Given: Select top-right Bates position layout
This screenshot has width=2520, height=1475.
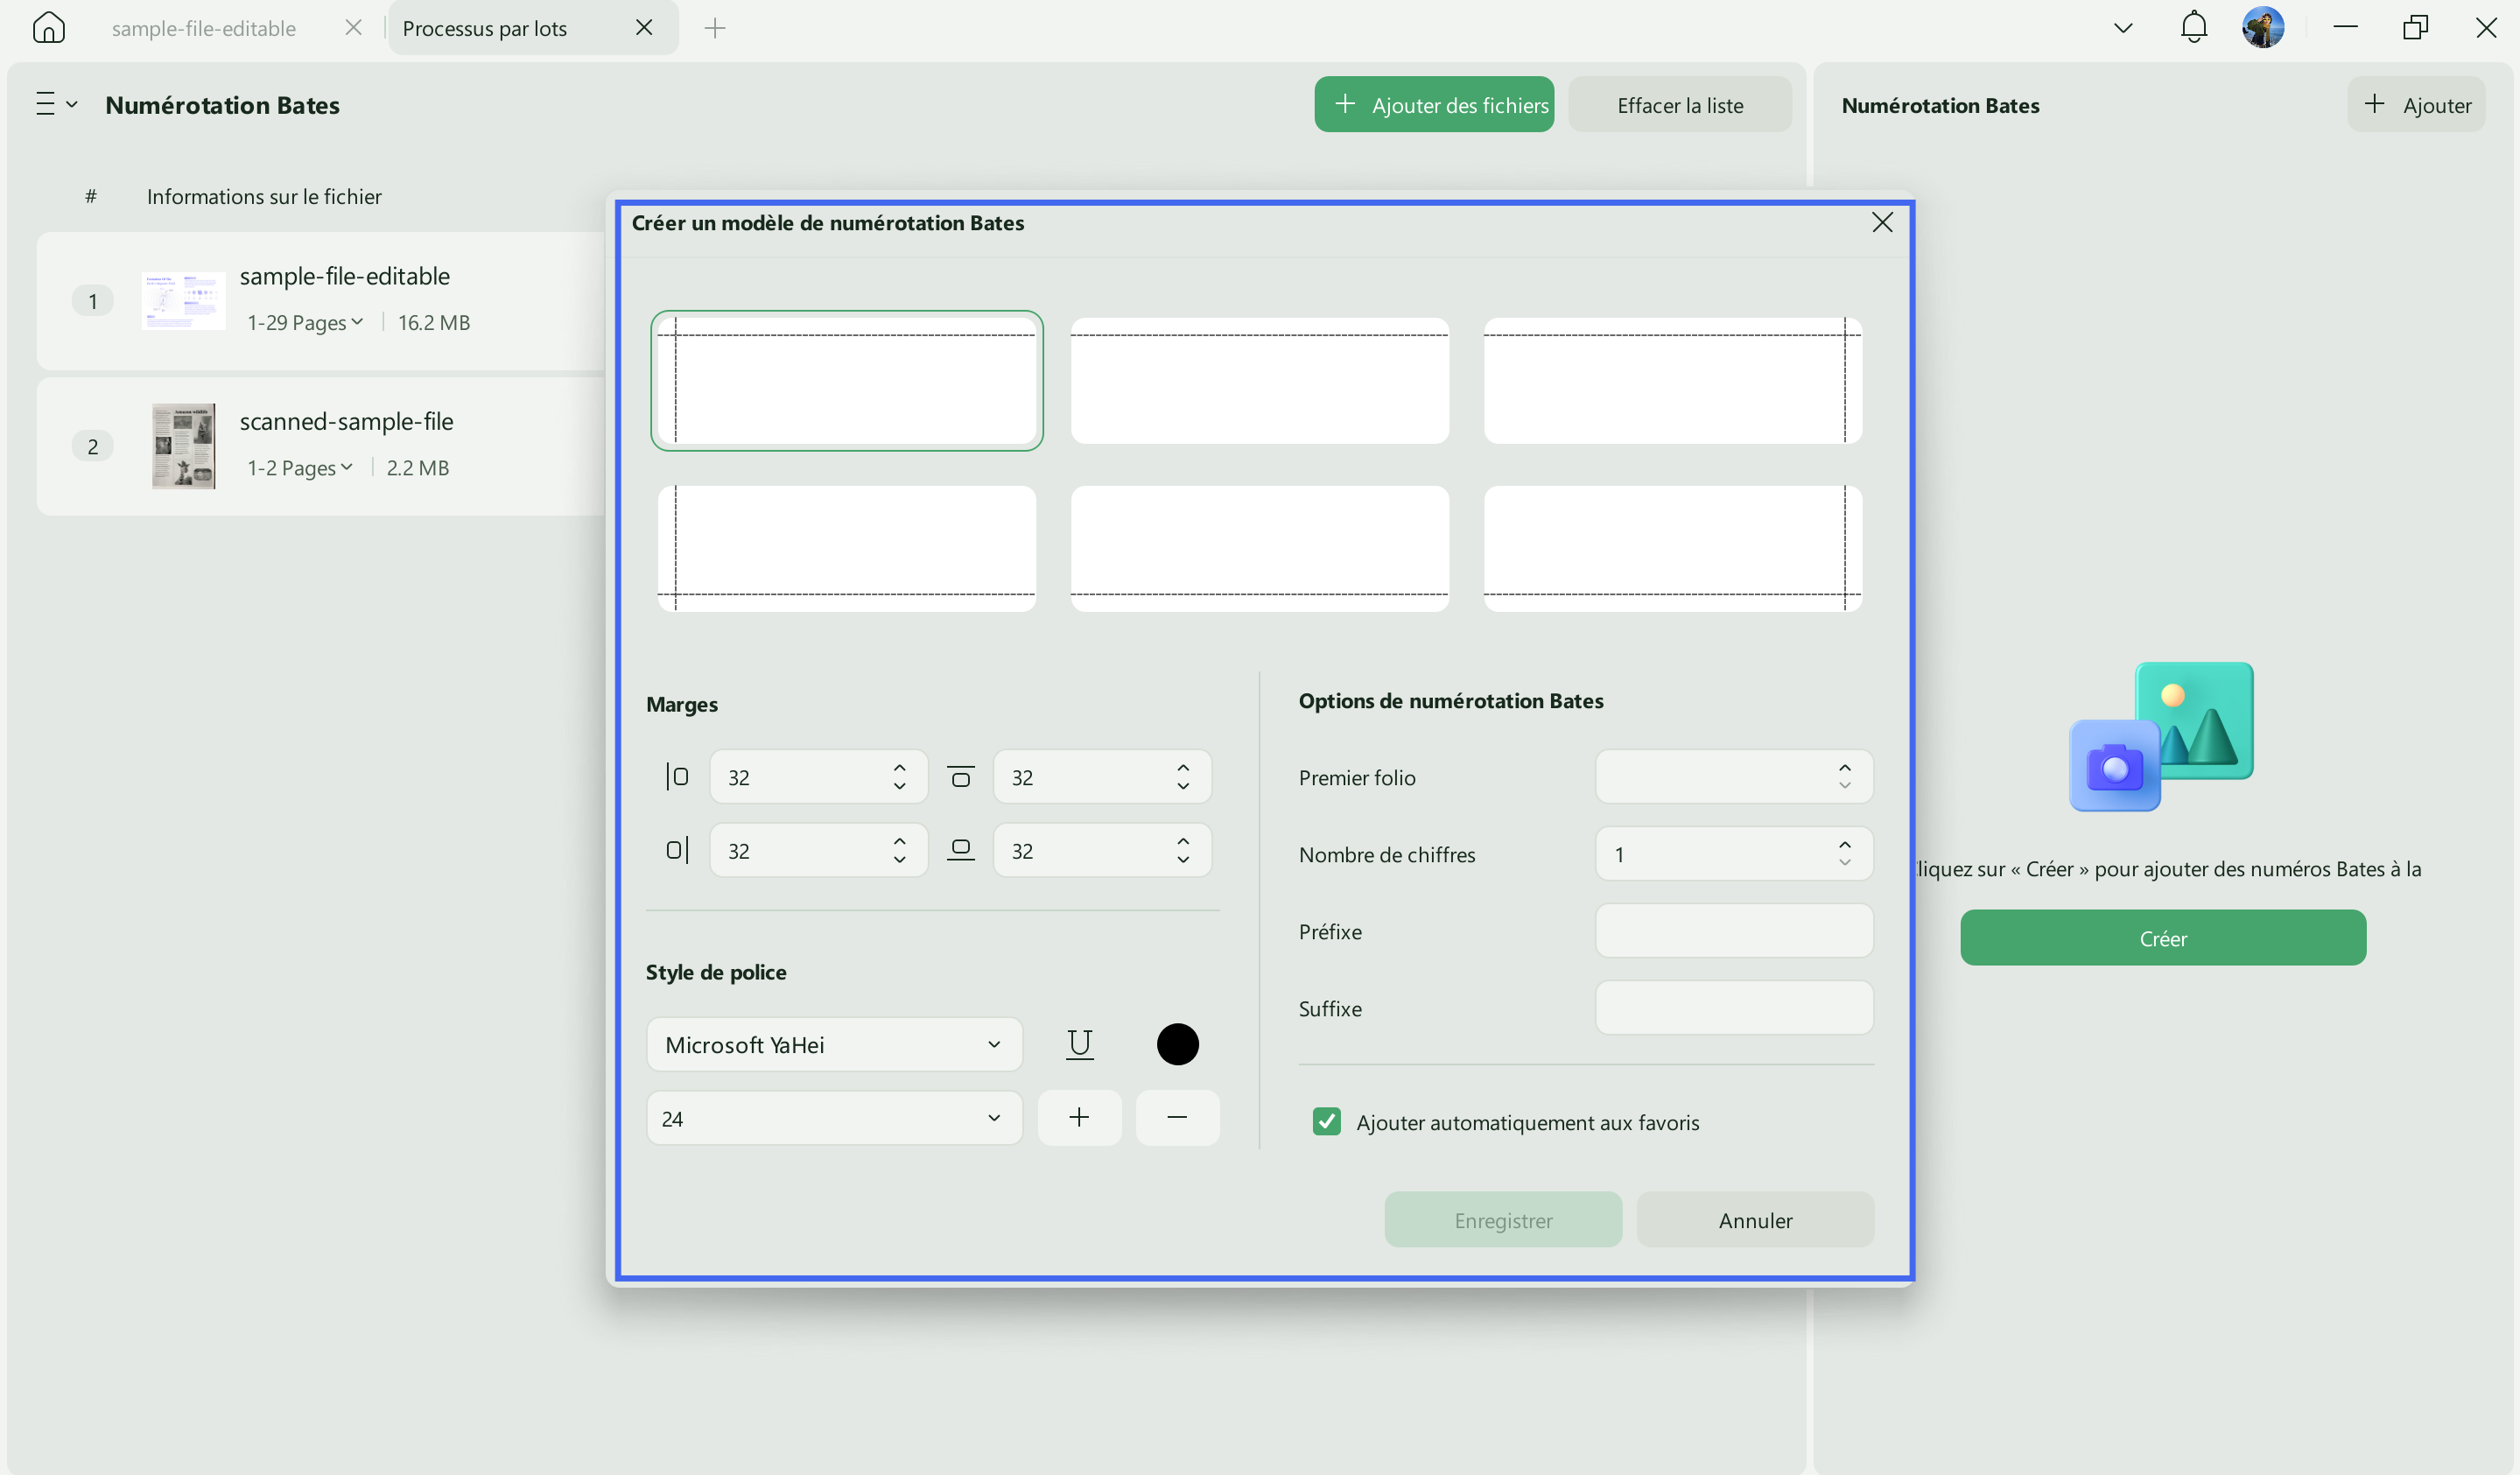Looking at the screenshot, I should (x=1672, y=380).
